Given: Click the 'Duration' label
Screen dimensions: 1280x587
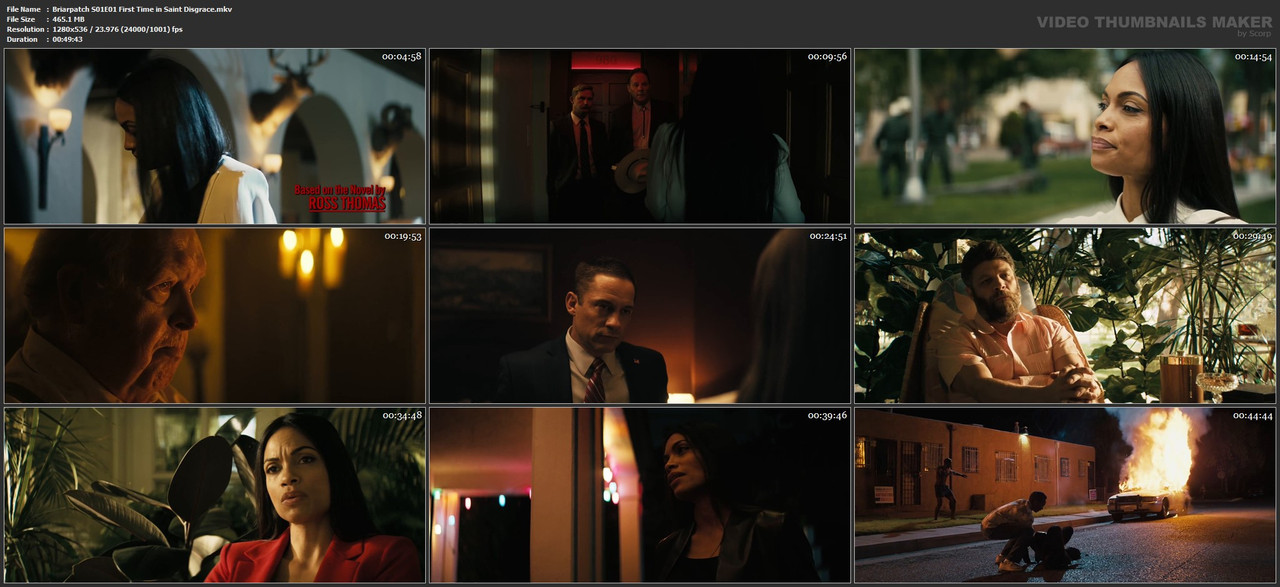Looking at the screenshot, I should click(x=23, y=39).
